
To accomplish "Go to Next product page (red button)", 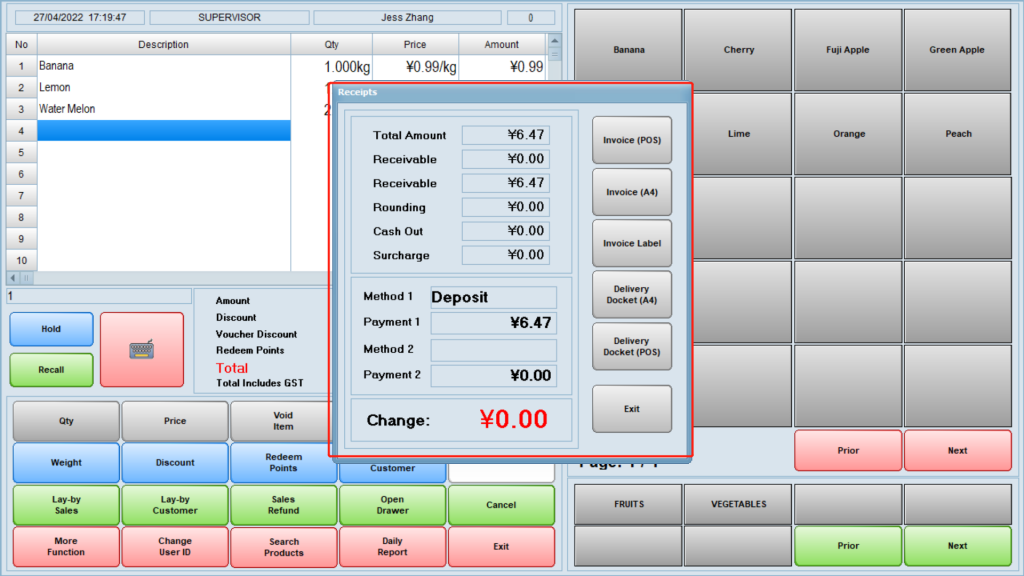I will (x=957, y=451).
